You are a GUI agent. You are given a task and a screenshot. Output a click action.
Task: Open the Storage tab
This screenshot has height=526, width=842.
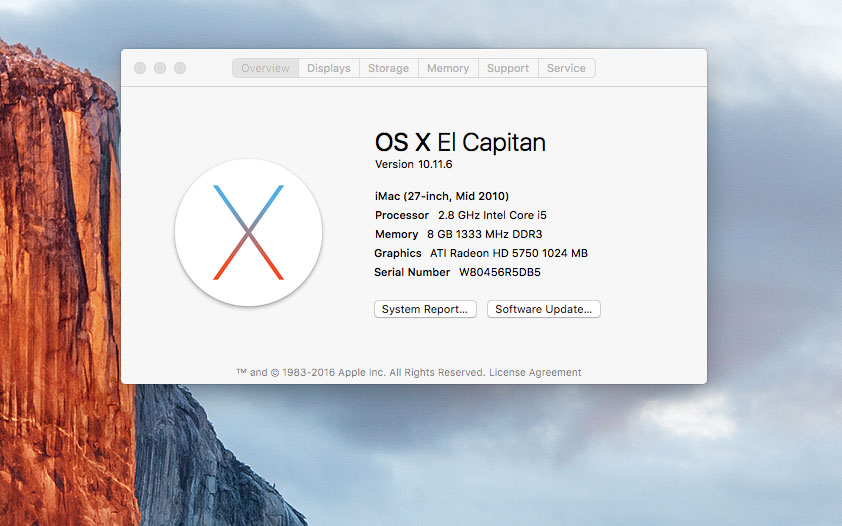pos(388,68)
